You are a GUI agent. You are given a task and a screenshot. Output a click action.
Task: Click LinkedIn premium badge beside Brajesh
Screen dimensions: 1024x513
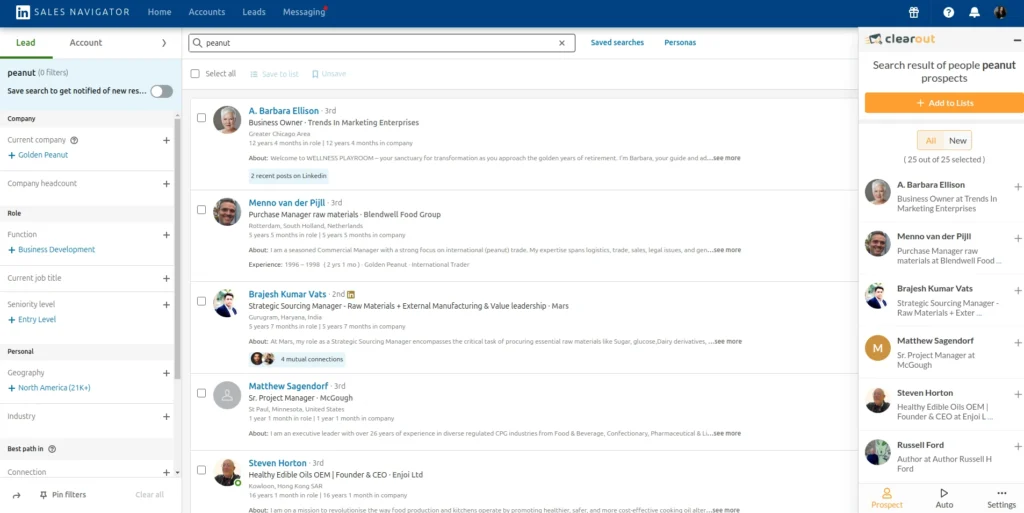[x=351, y=294]
